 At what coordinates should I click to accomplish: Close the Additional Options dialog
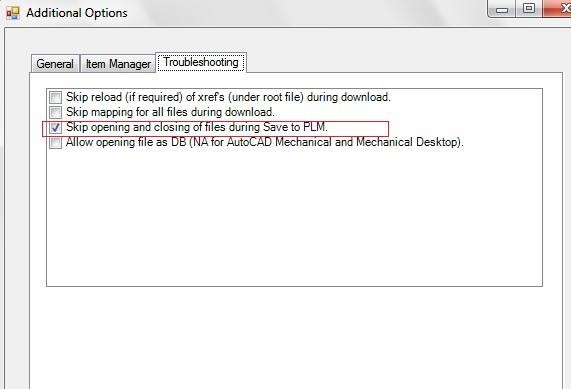pos(557,8)
